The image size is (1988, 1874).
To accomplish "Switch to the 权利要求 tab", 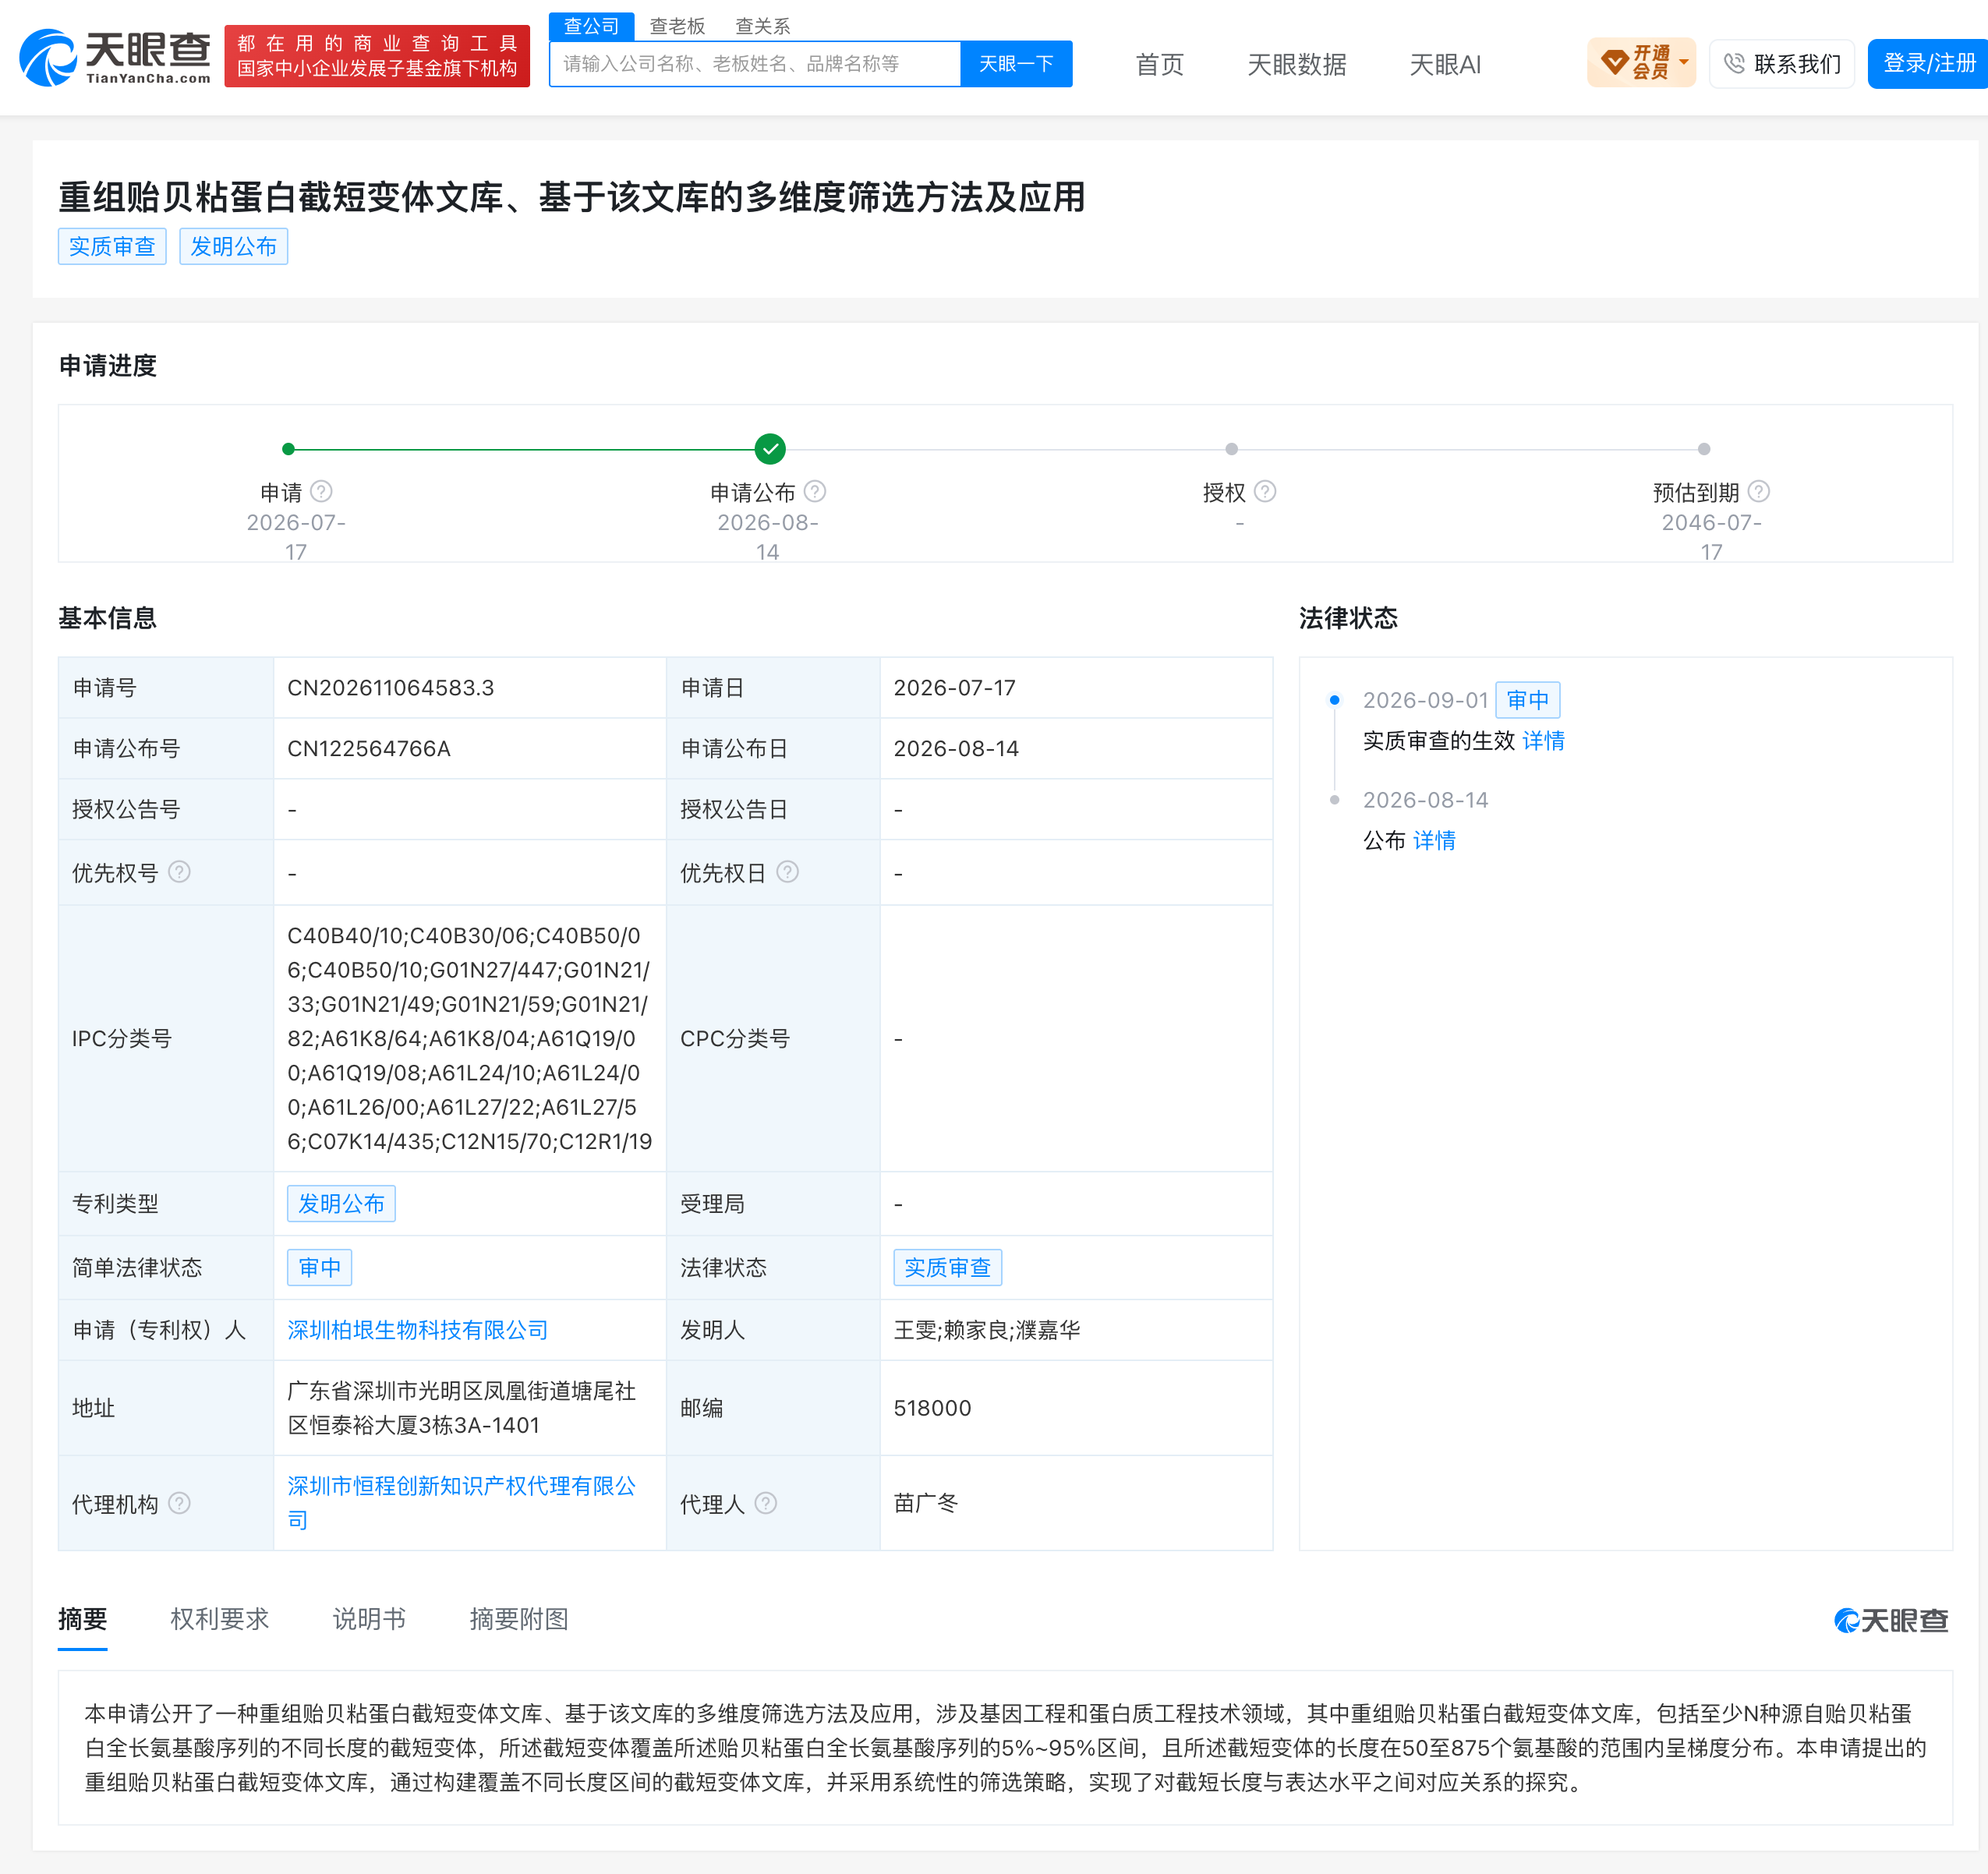I will tap(220, 1619).
